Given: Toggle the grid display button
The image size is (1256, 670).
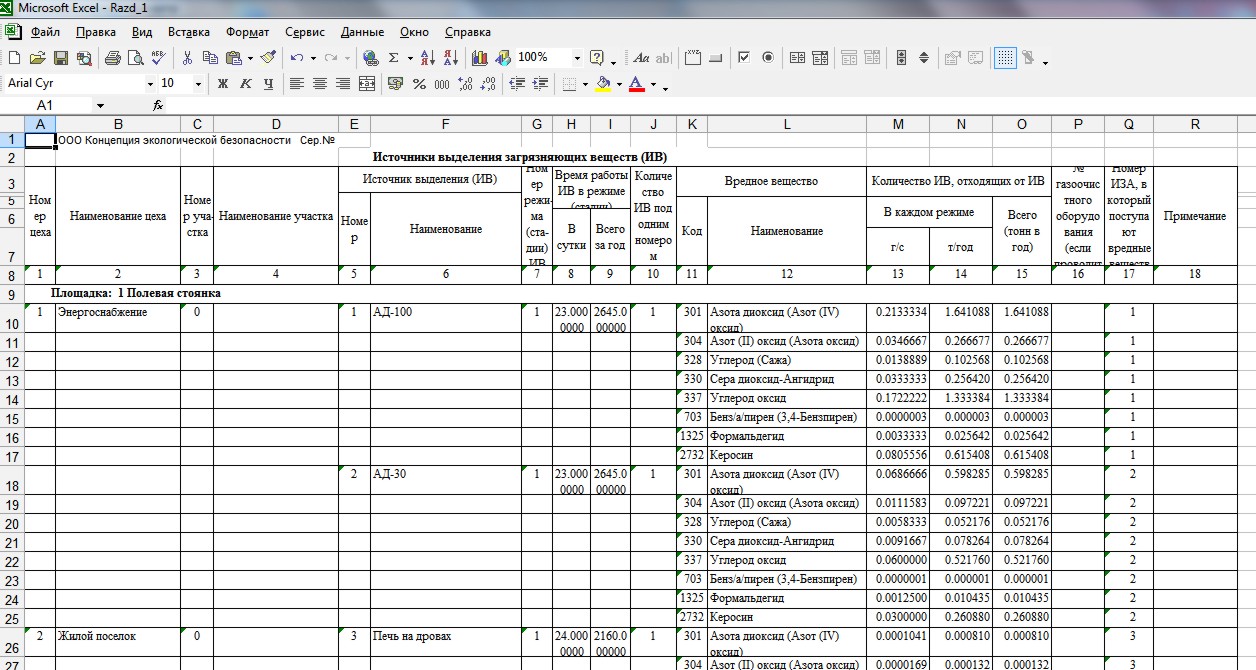Looking at the screenshot, I should [1005, 58].
